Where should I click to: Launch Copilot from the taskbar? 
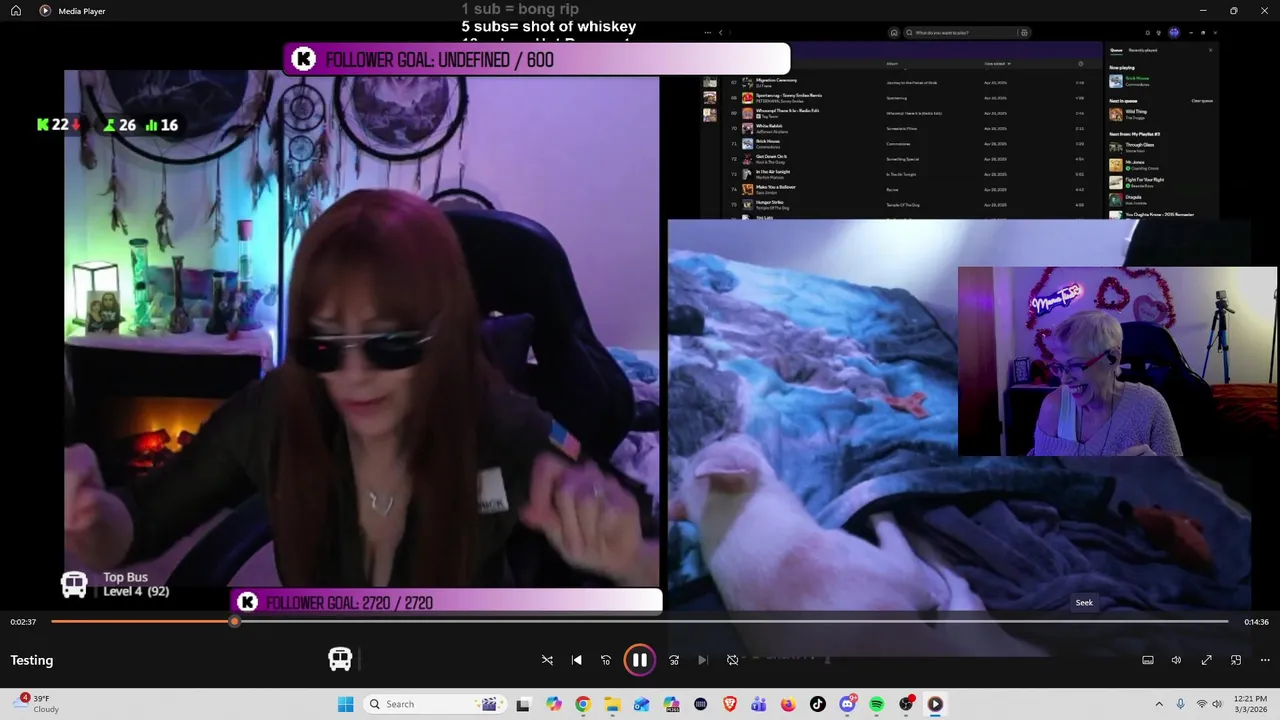point(554,704)
